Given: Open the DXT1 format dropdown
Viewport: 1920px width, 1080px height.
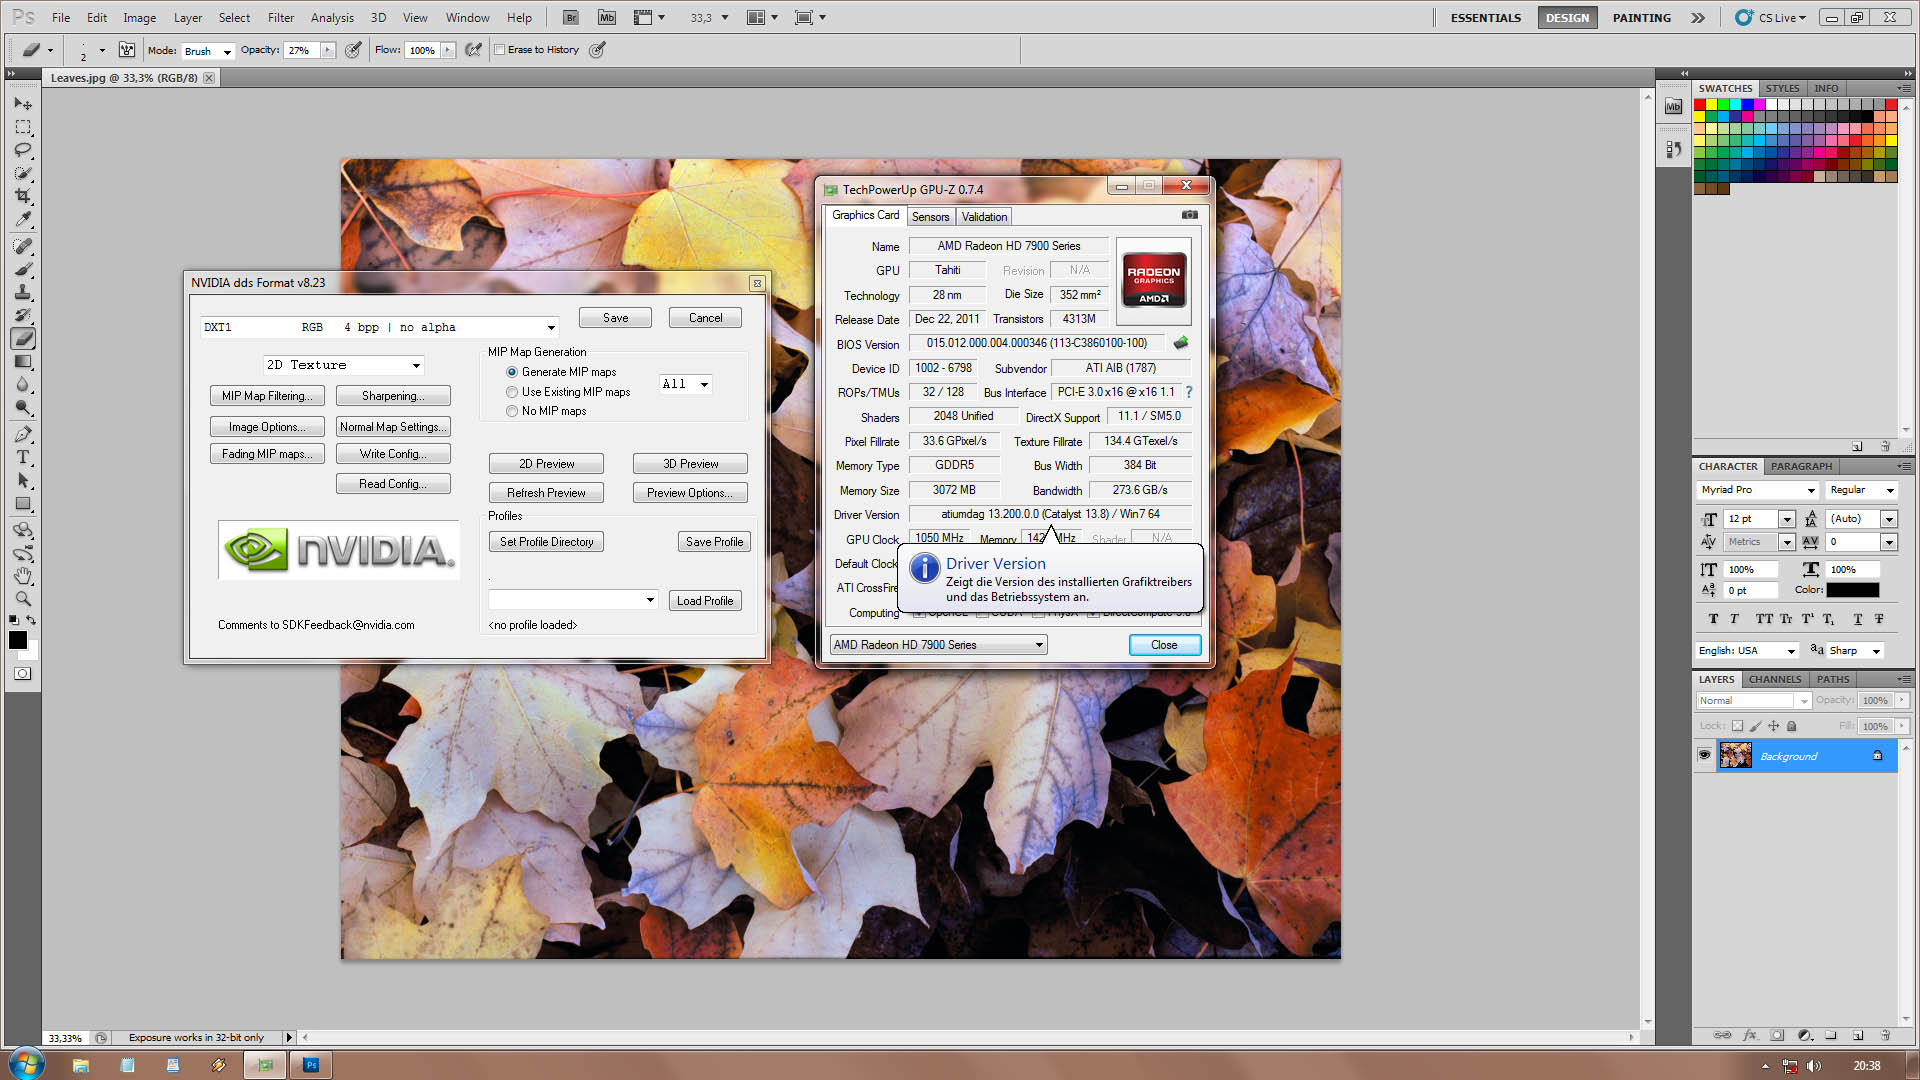Looking at the screenshot, I should pyautogui.click(x=550, y=328).
